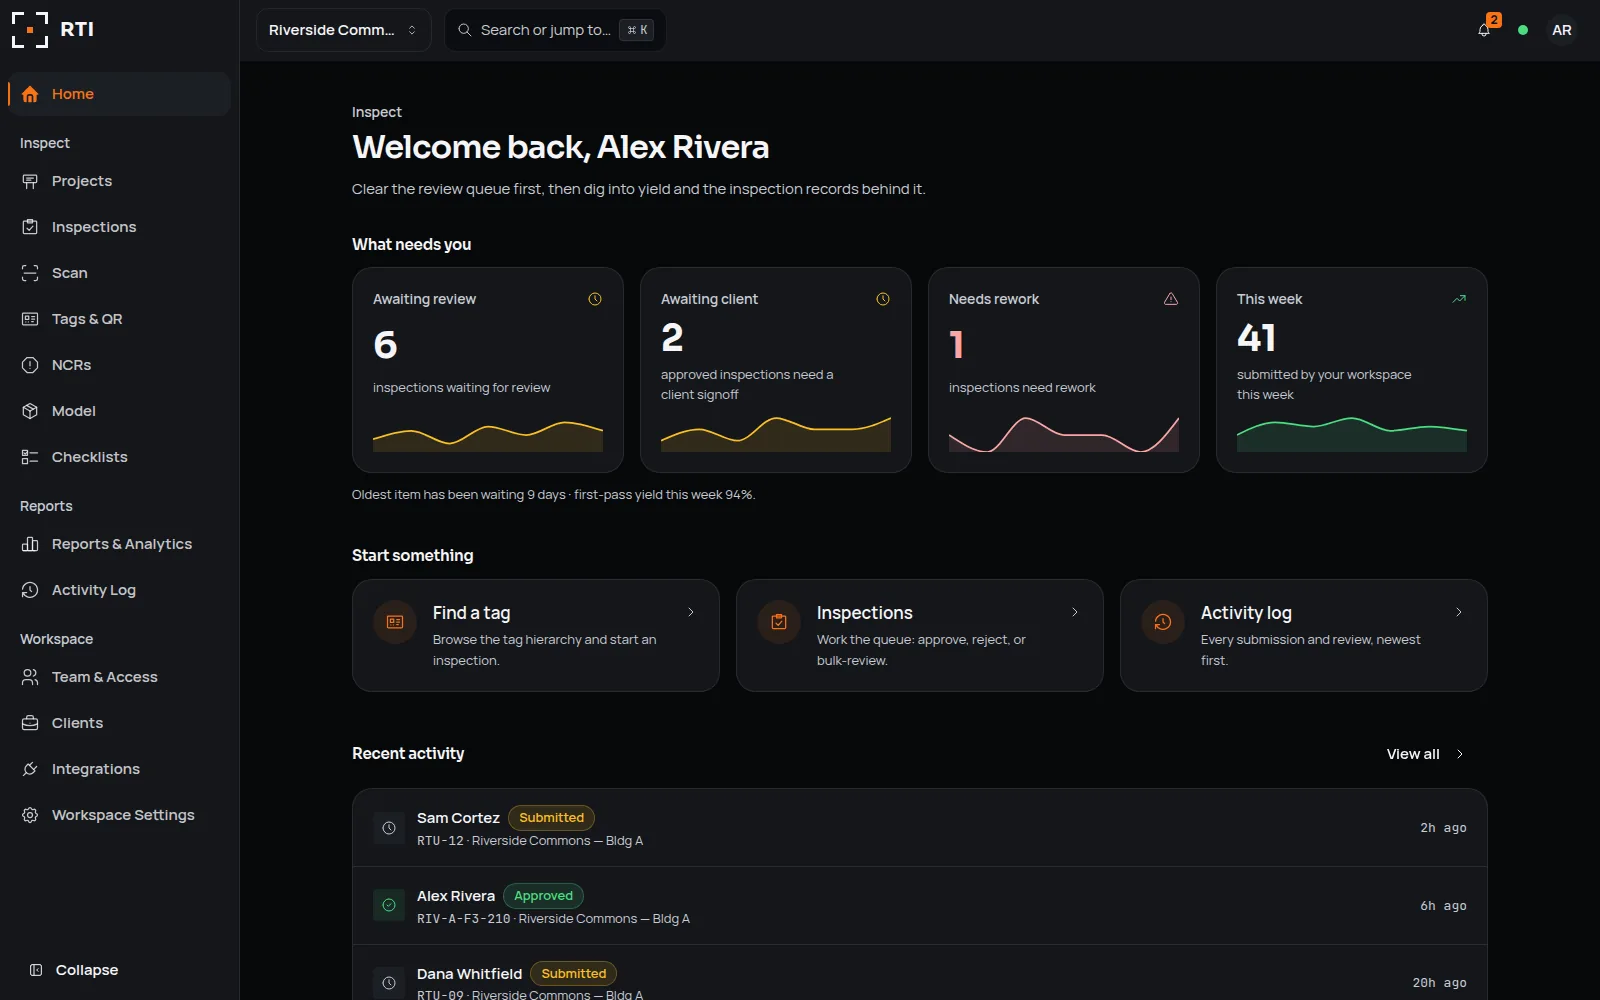The height and width of the screenshot is (1000, 1600).
Task: Click RIV-A-F3-210 tag text
Action: 463,919
